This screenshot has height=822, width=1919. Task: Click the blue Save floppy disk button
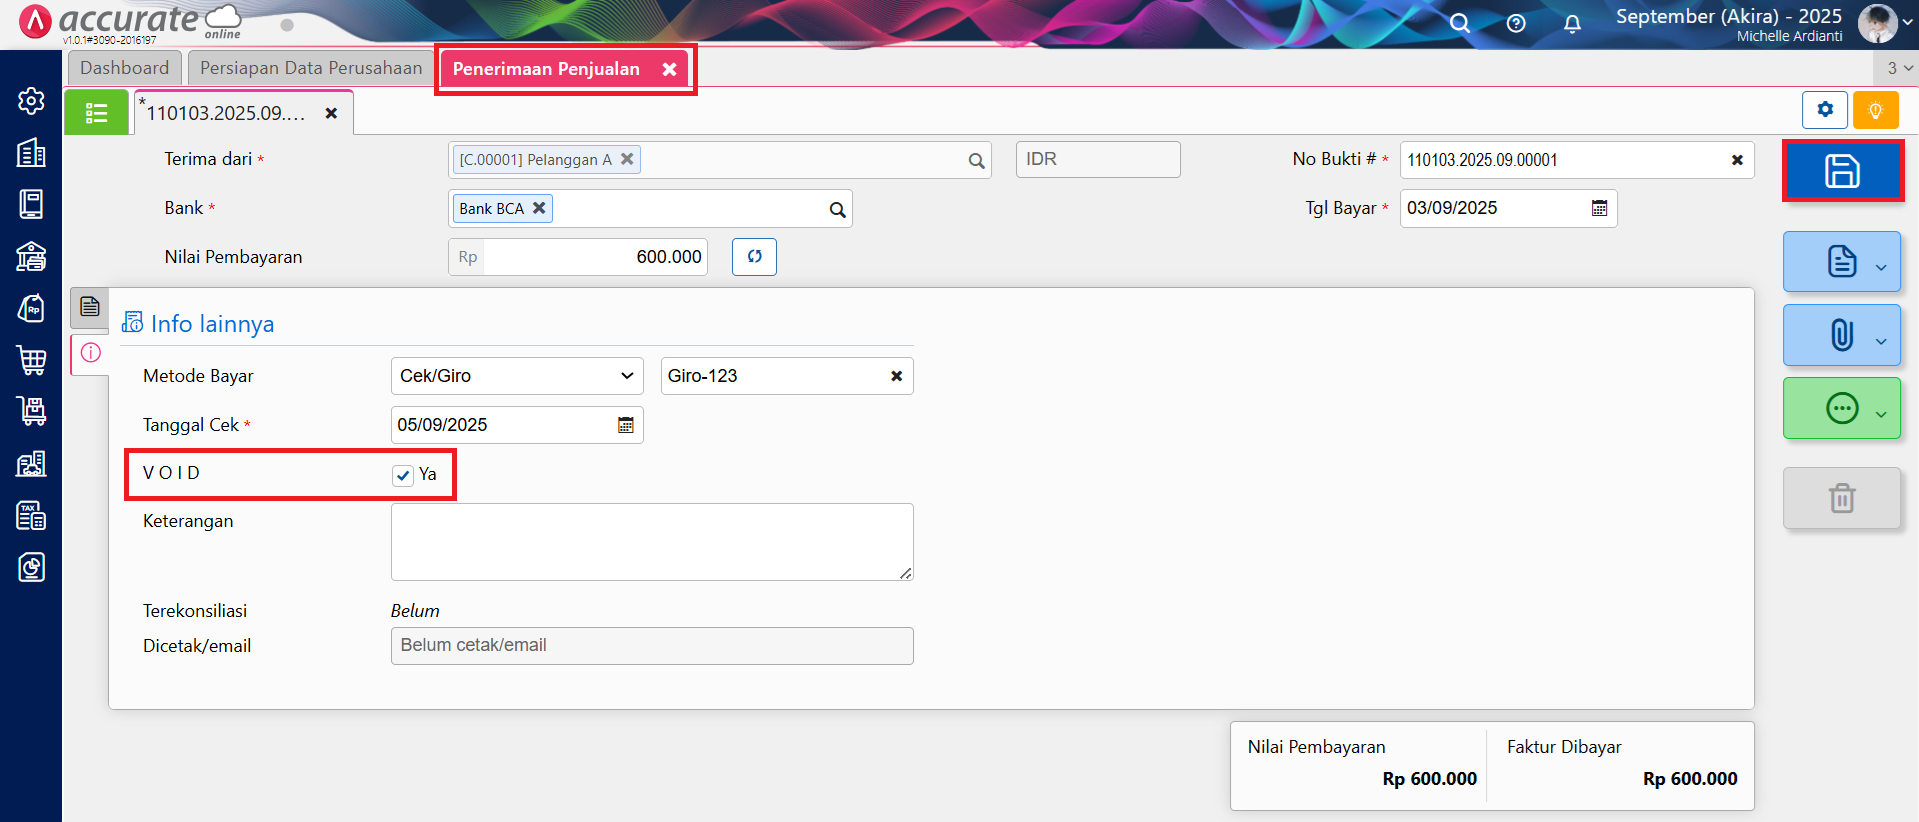[x=1842, y=171]
